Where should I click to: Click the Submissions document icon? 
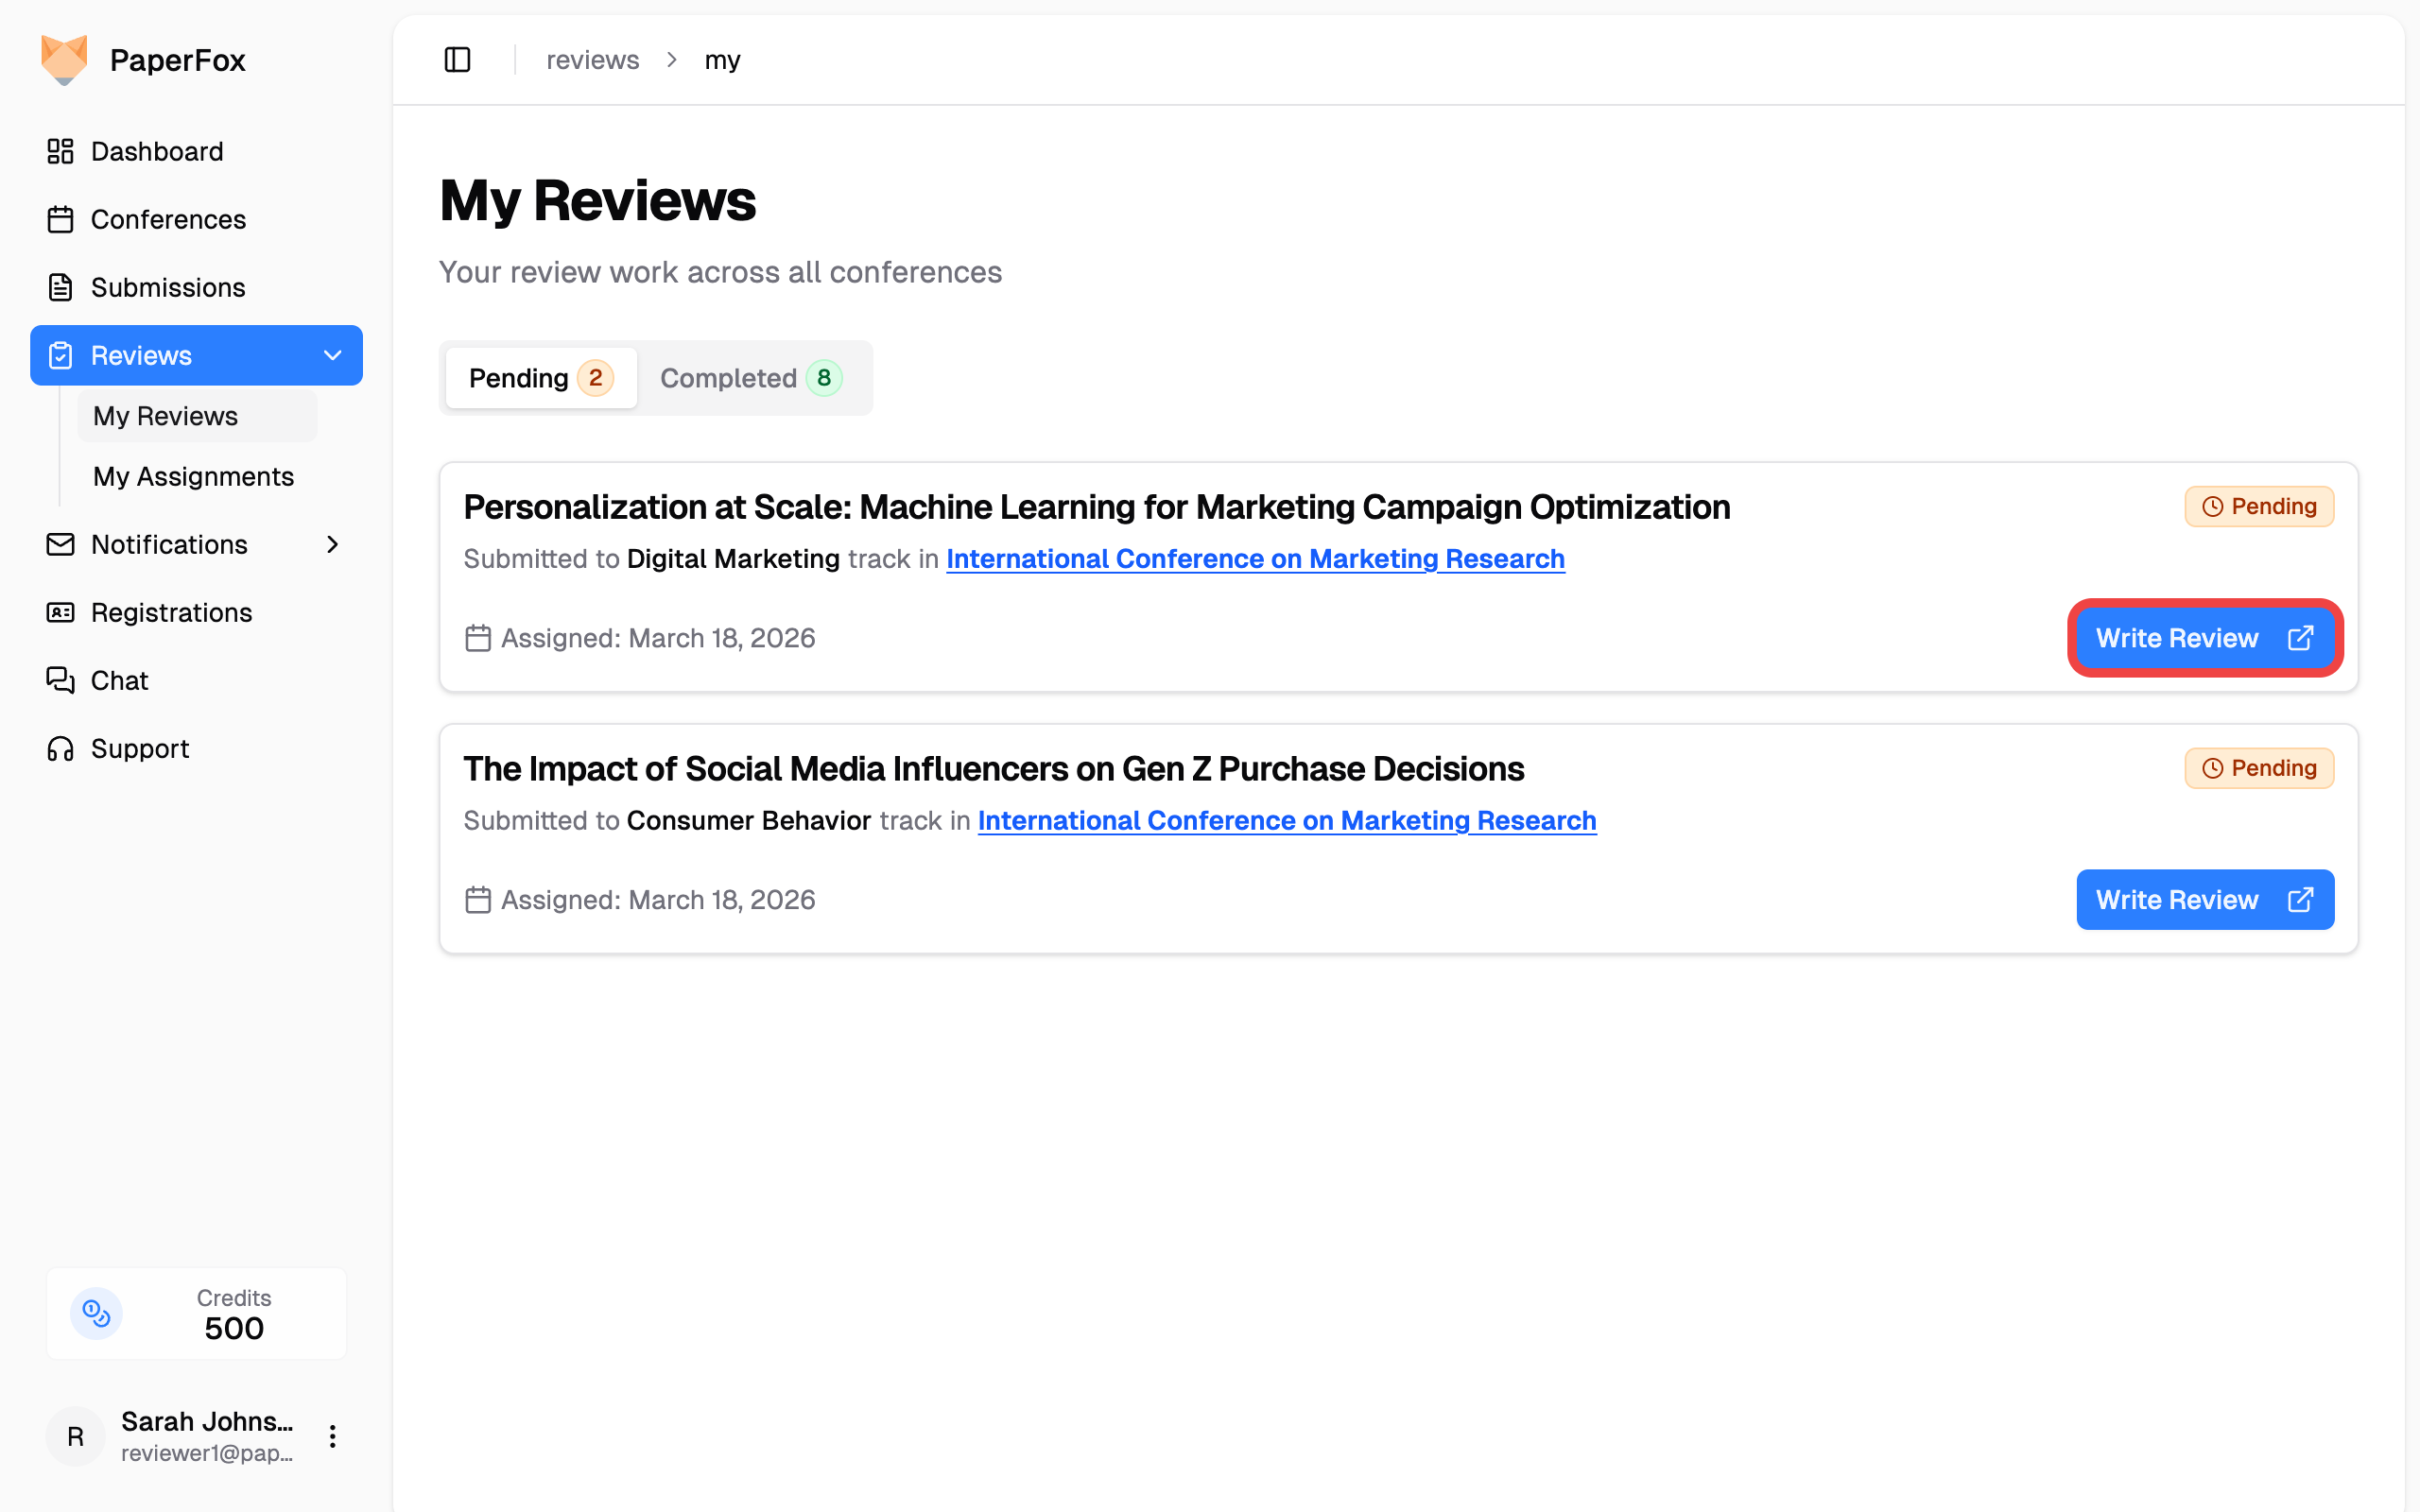coord(60,287)
